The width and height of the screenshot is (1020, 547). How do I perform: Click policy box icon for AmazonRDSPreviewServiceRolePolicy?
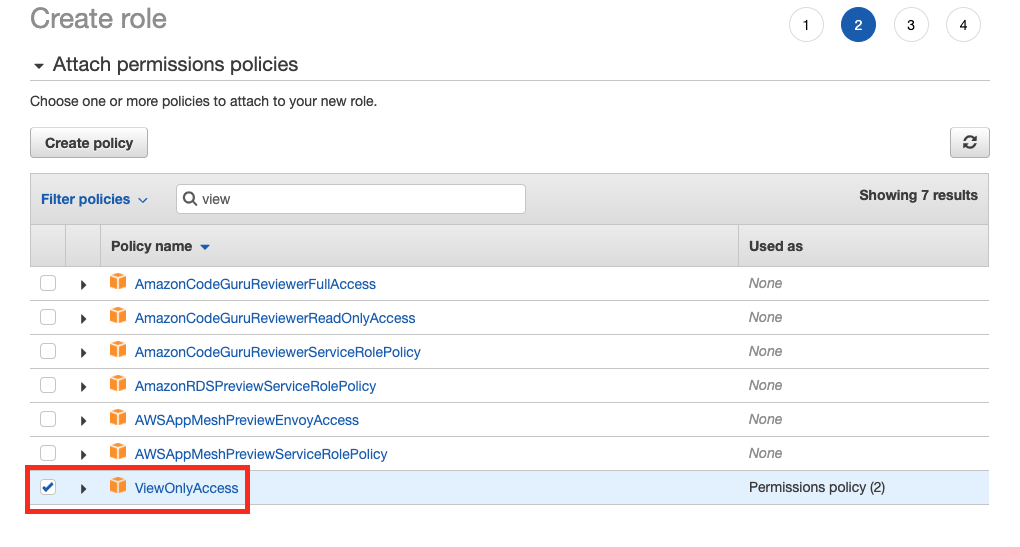pos(118,383)
